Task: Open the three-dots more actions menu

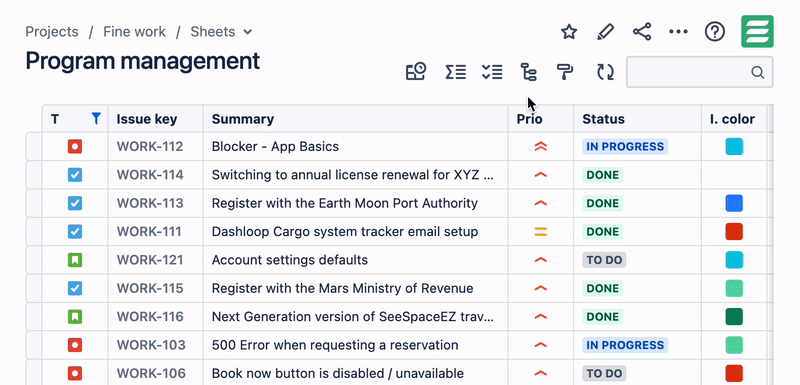Action: point(678,32)
